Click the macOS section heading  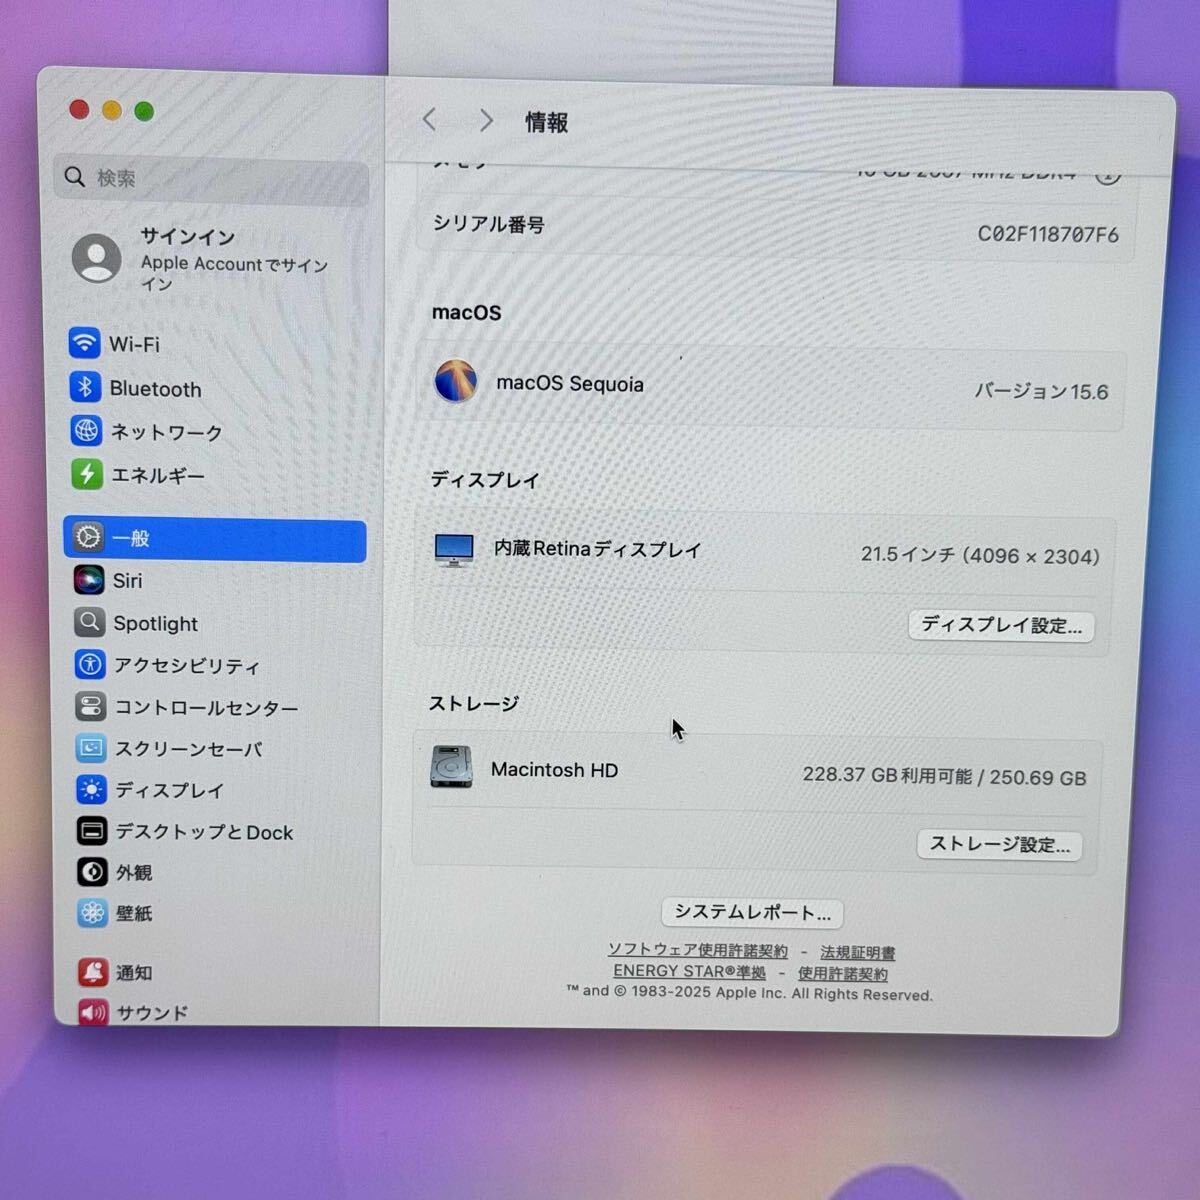click(x=466, y=312)
